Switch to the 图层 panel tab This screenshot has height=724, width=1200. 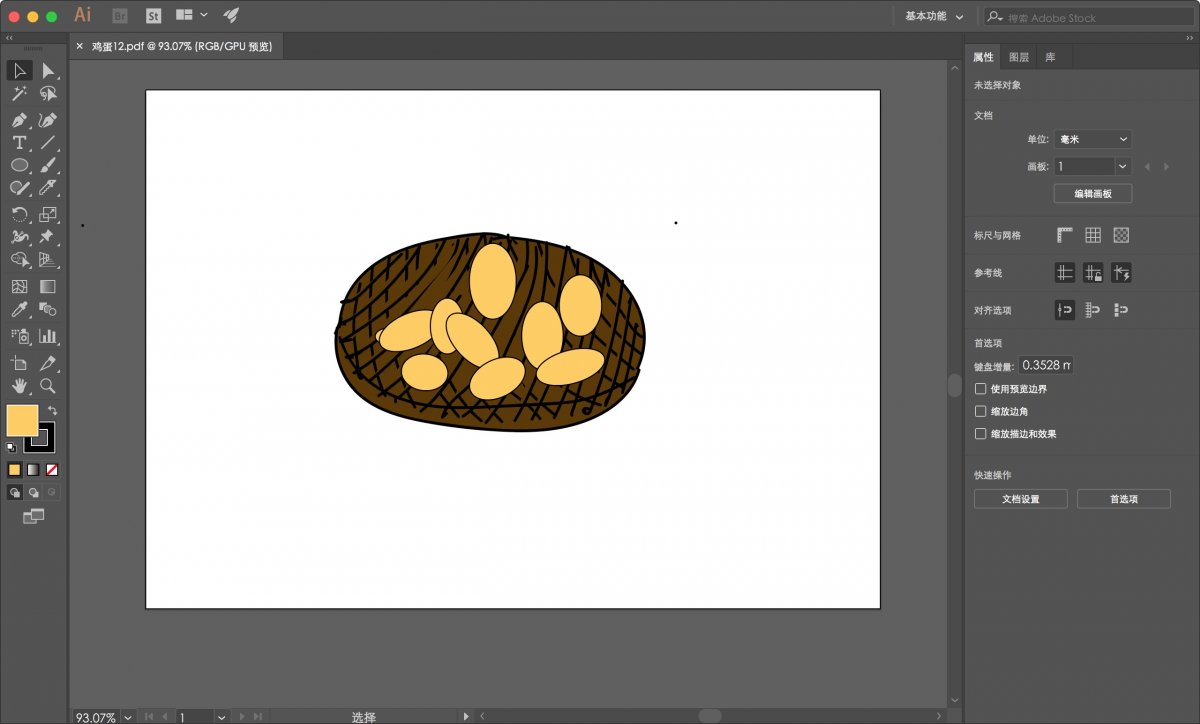pyautogui.click(x=1018, y=57)
